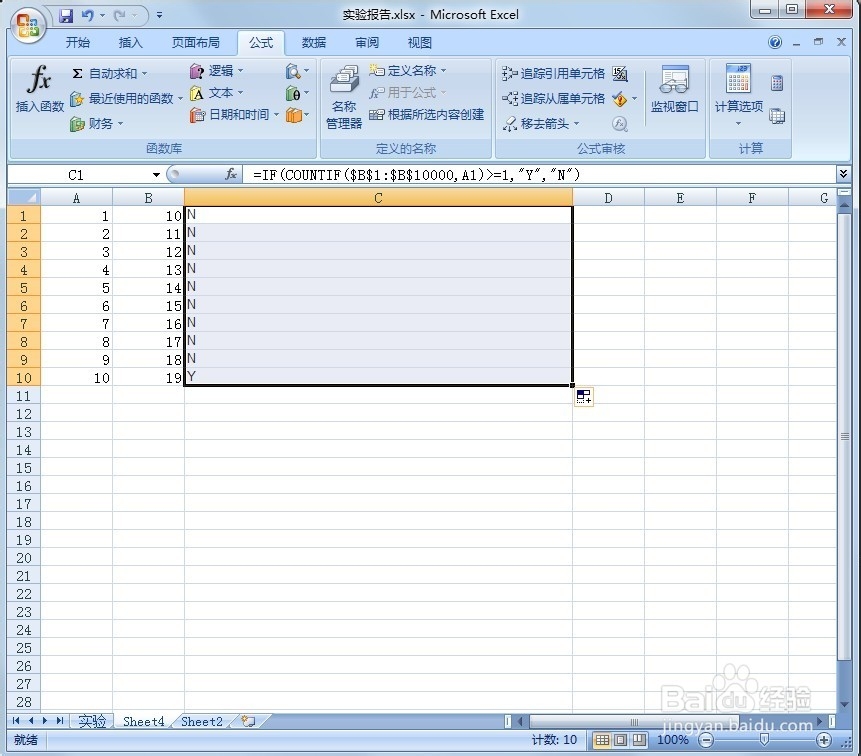Click Trace Dependents (追踪从属单元格)
861x756 pixels.
click(x=553, y=99)
